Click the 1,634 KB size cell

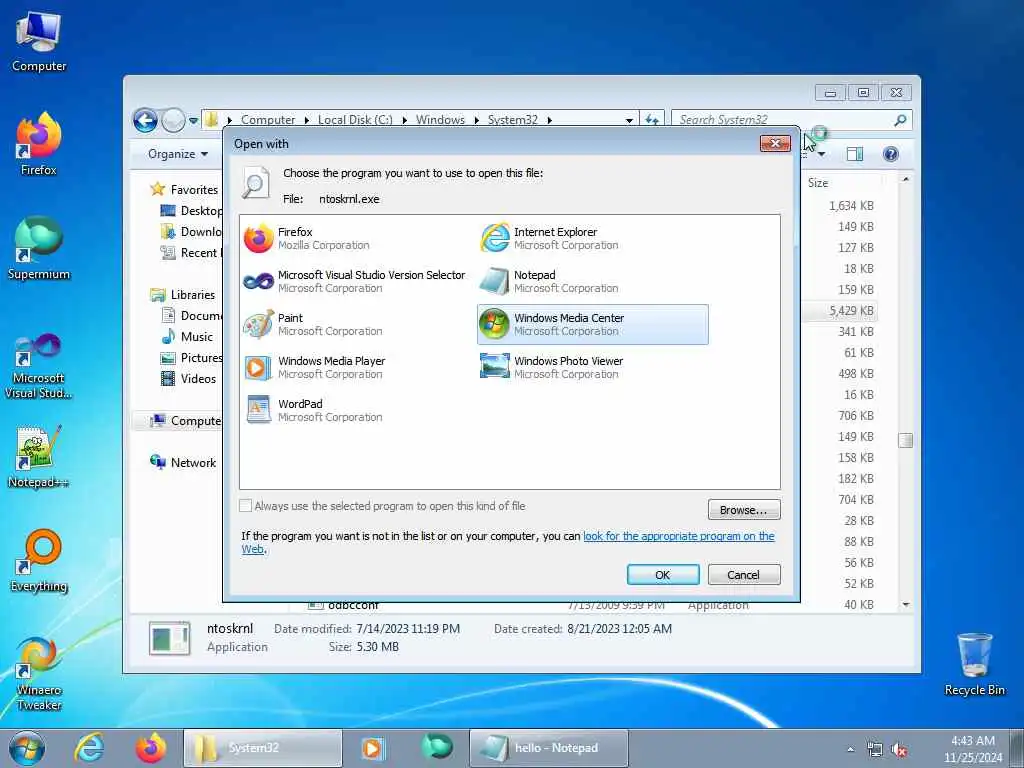pyautogui.click(x=851, y=206)
